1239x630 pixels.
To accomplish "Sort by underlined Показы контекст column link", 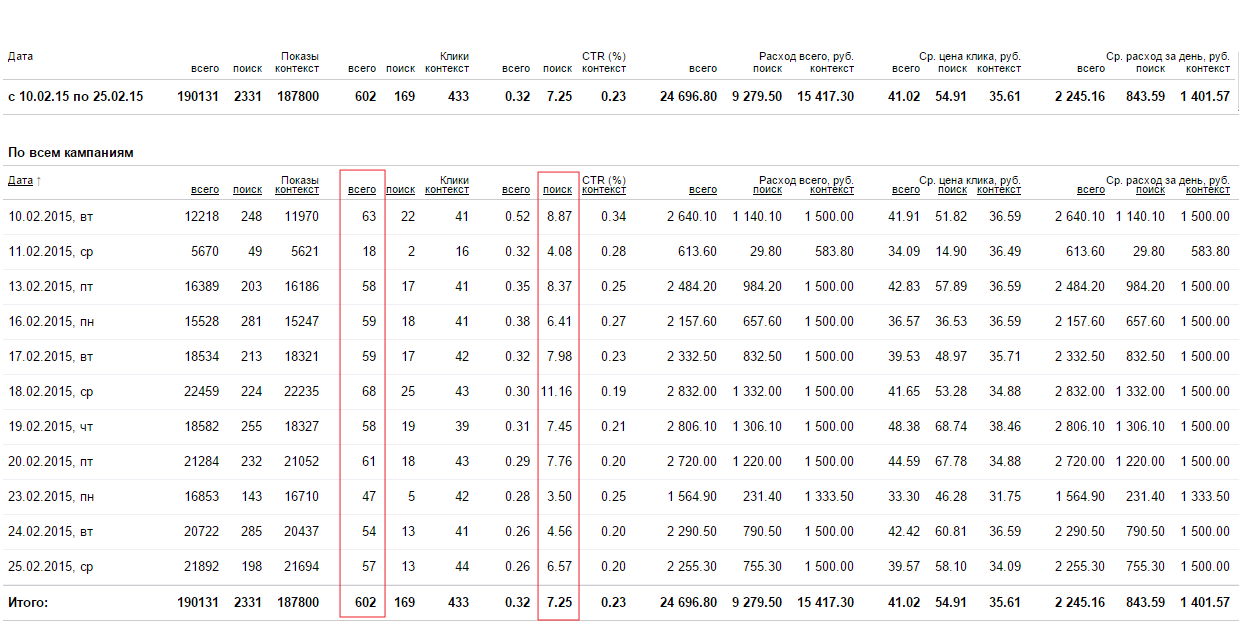I will point(297,190).
